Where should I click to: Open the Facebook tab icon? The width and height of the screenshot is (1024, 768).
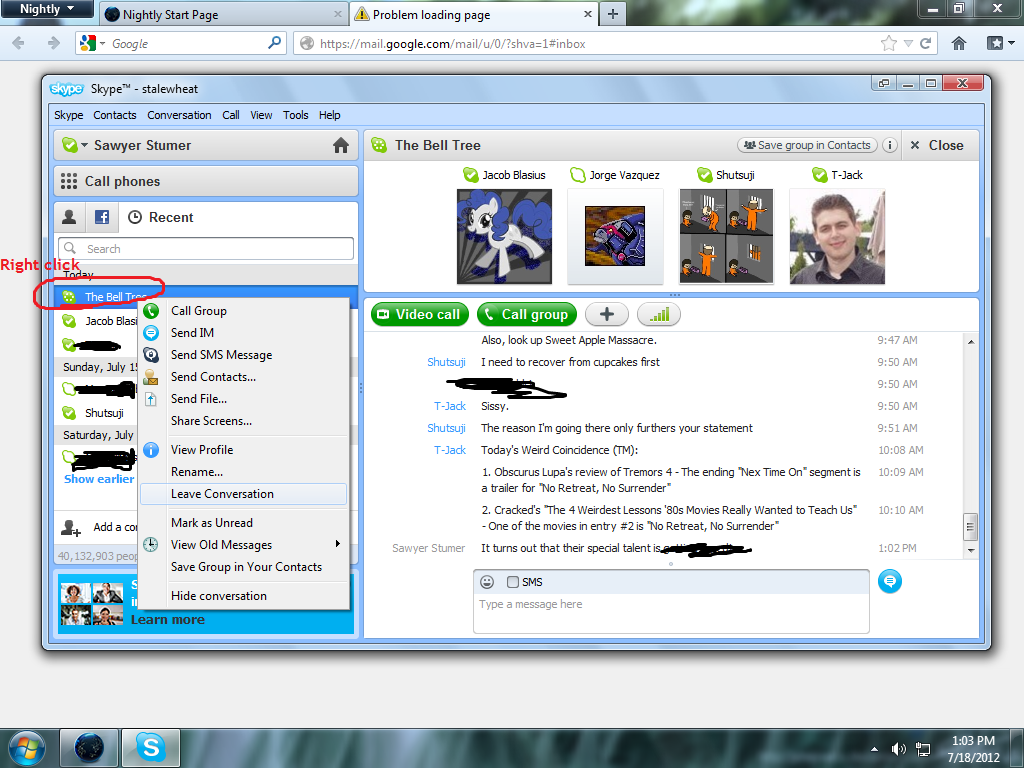102,217
